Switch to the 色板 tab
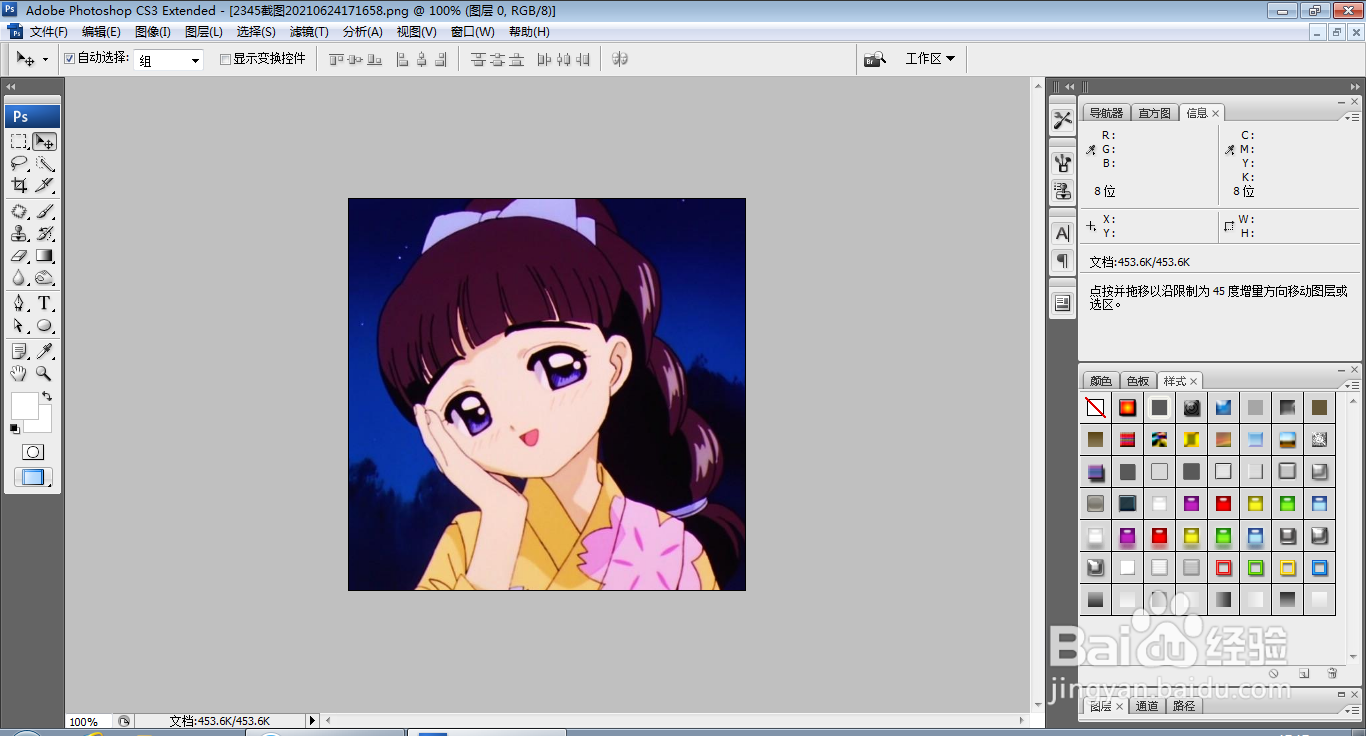1366x736 pixels. pos(1138,381)
